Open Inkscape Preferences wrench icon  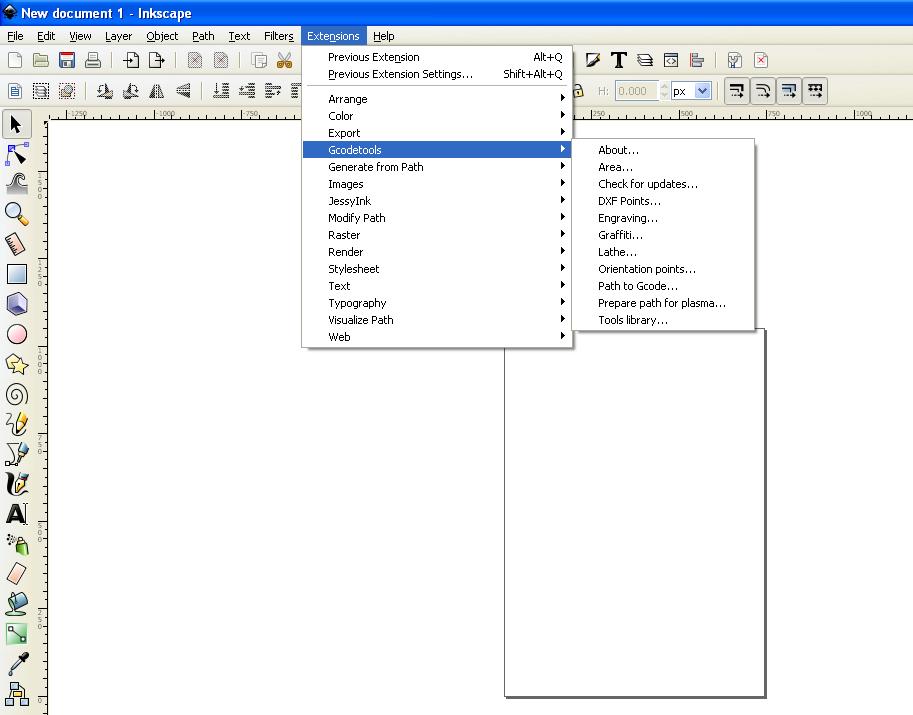(x=735, y=60)
